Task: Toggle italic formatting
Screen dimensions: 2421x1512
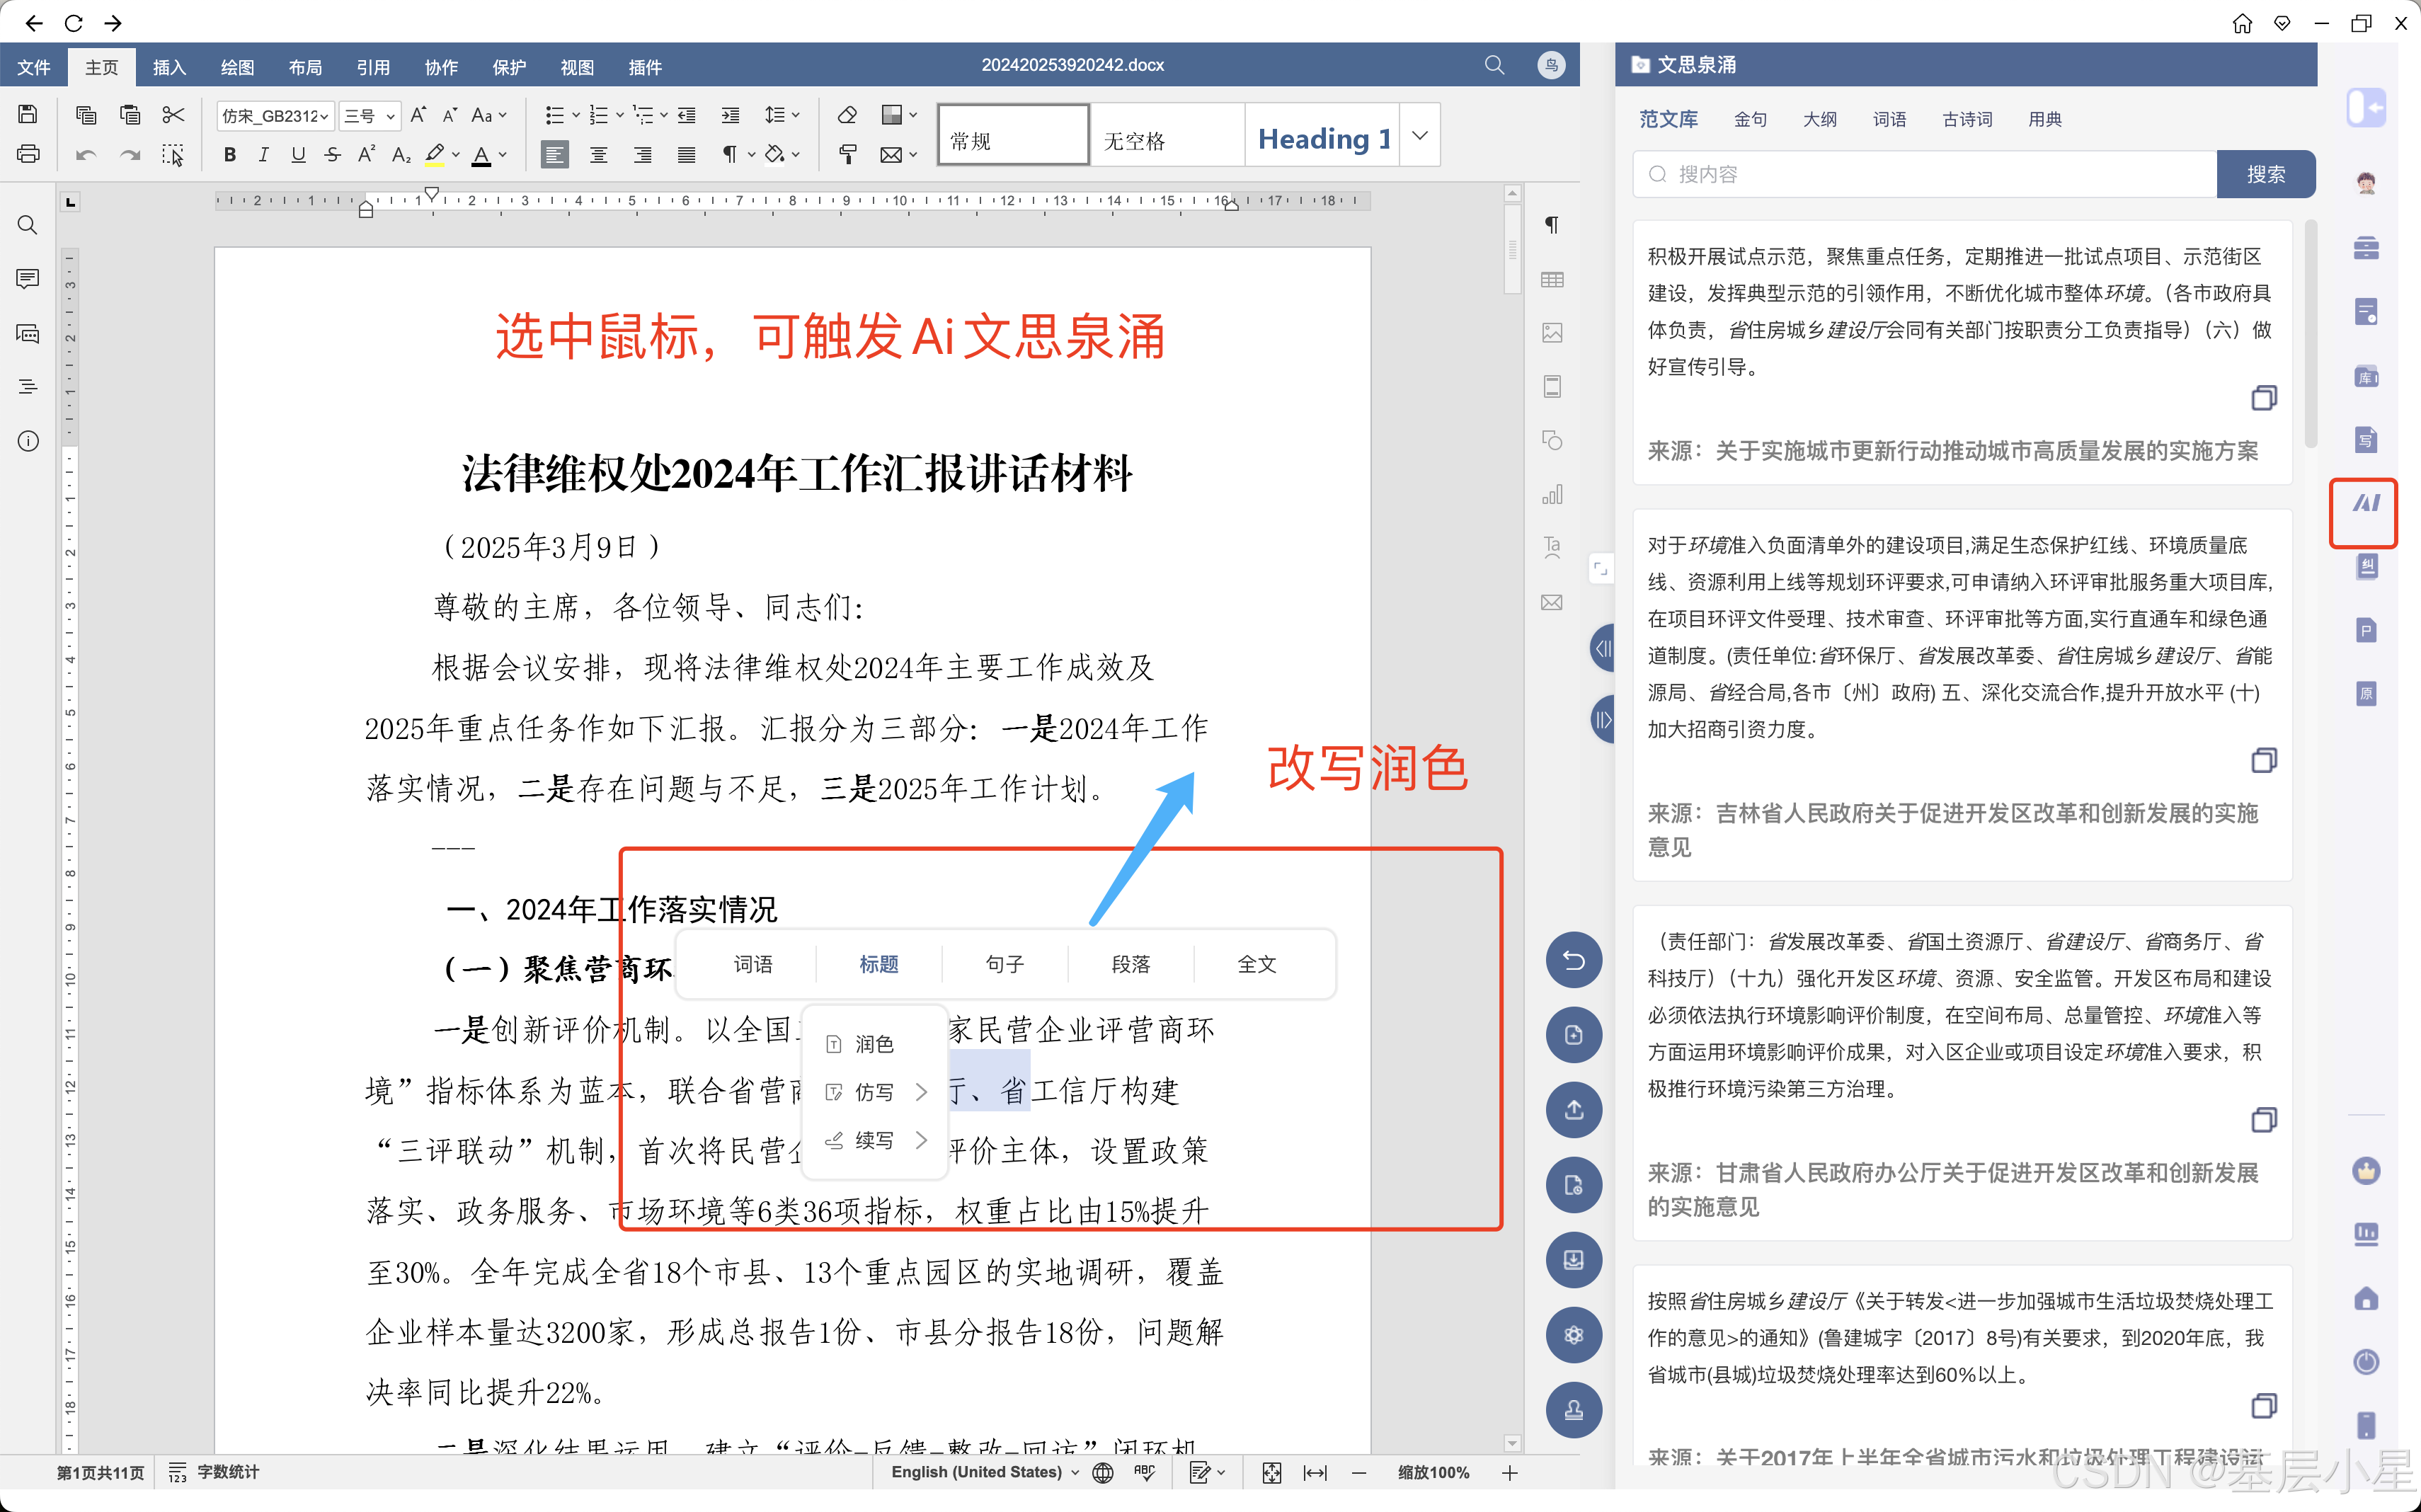Action: coord(263,154)
